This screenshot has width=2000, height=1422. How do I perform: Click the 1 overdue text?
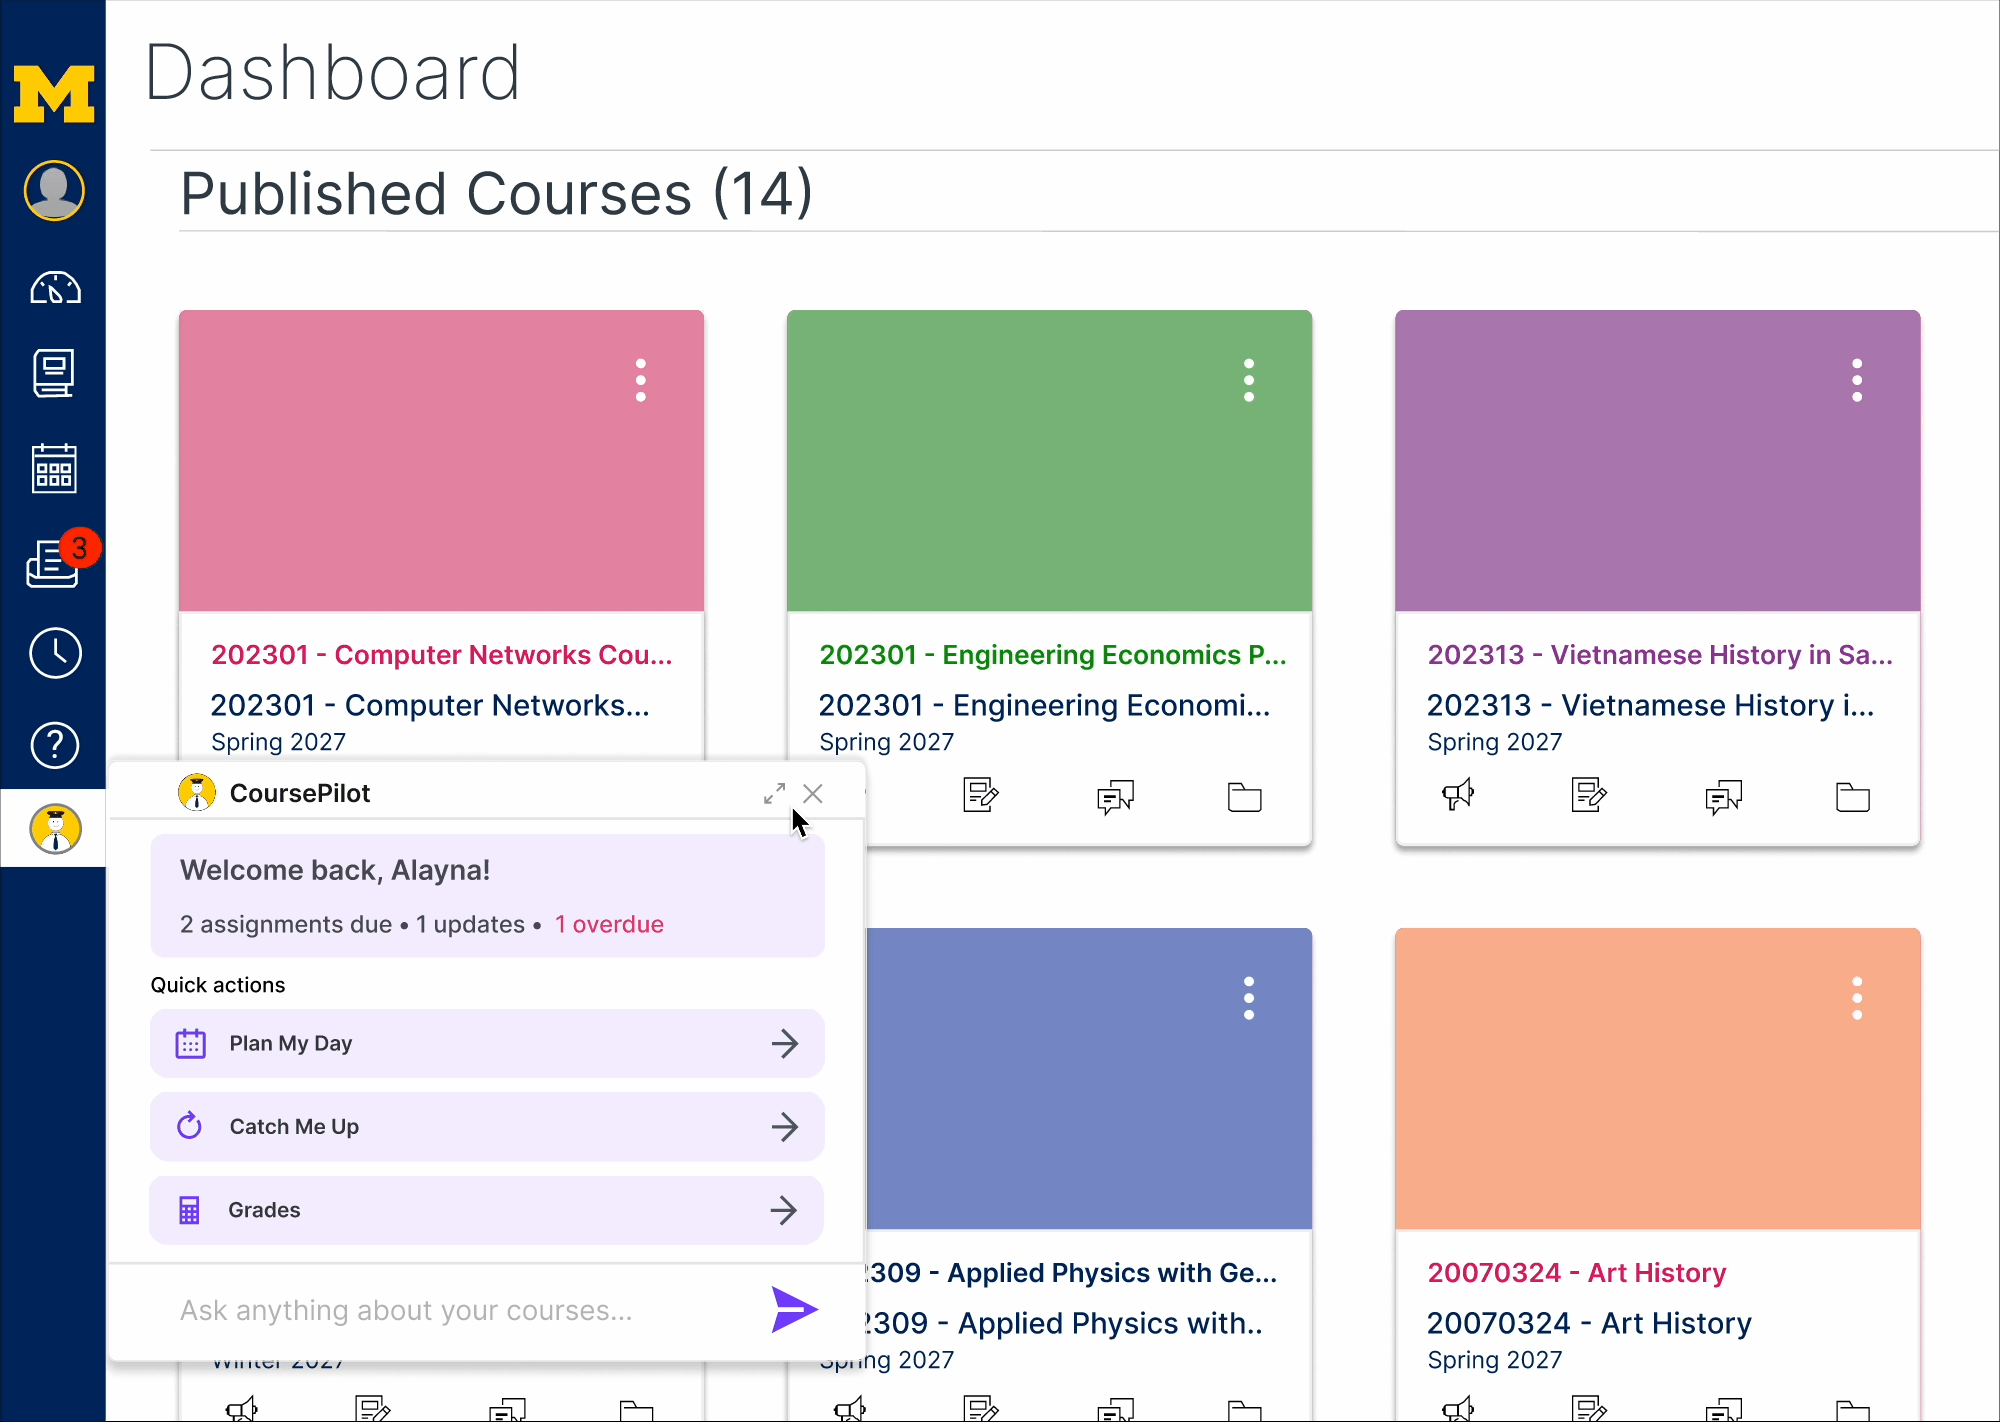click(x=609, y=924)
